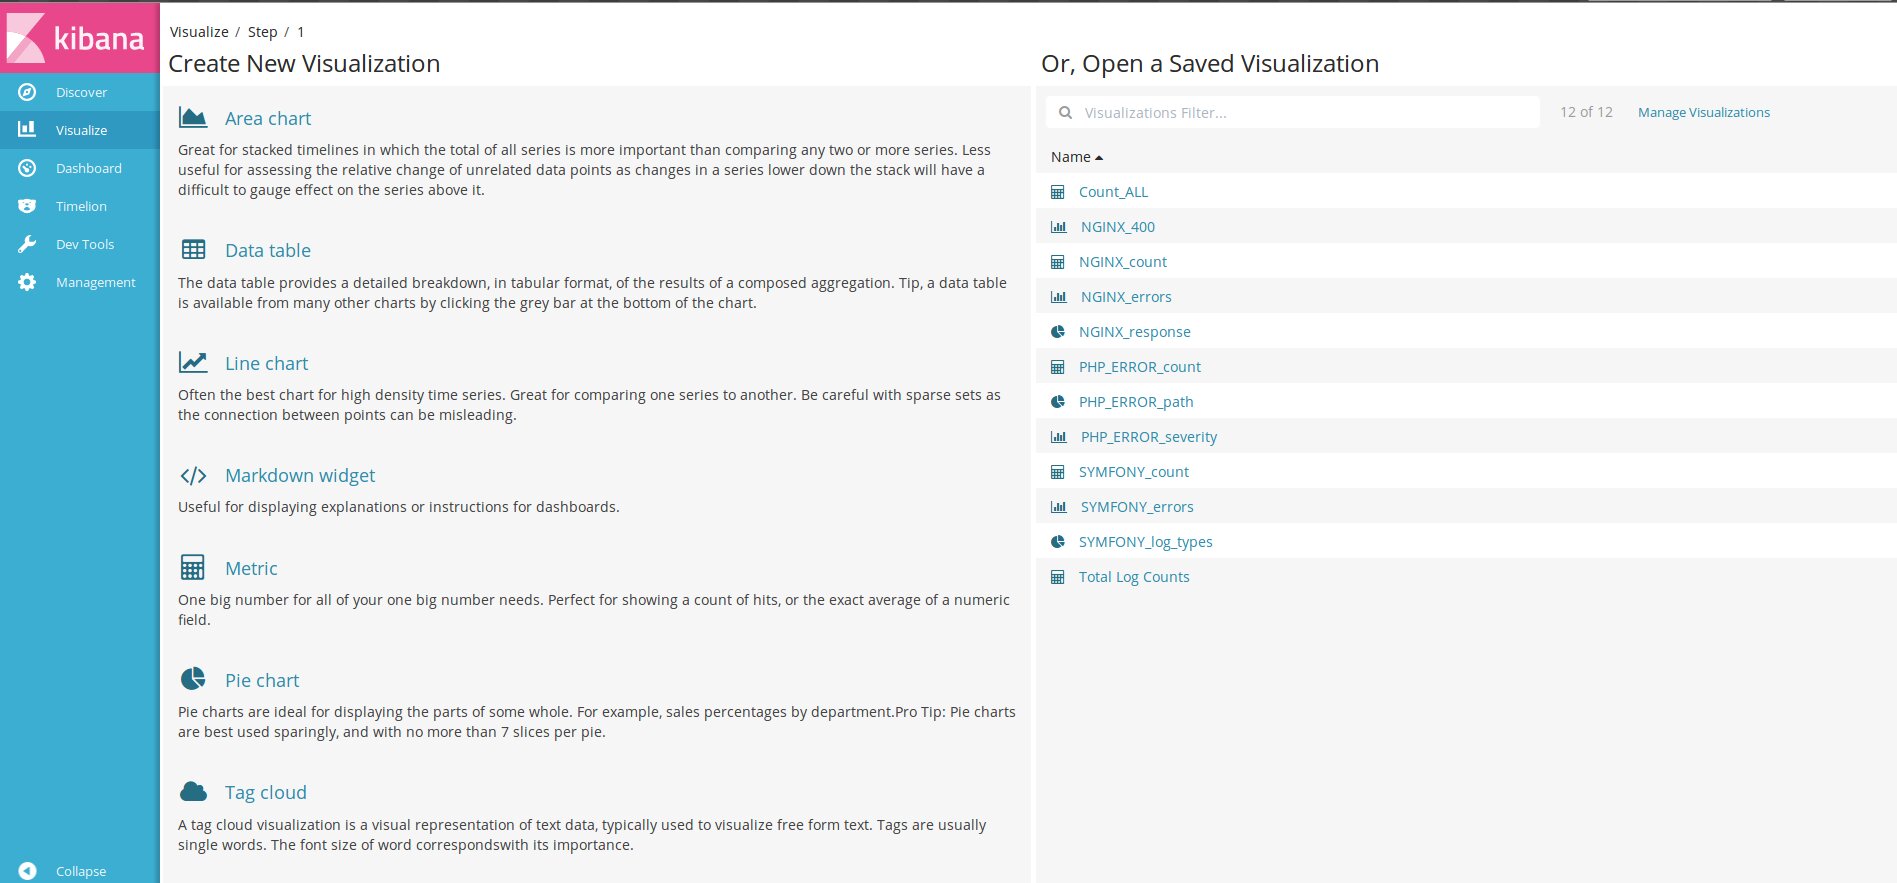The image size is (1897, 883).
Task: Open saved visualization NGINX_errors
Action: click(1126, 297)
